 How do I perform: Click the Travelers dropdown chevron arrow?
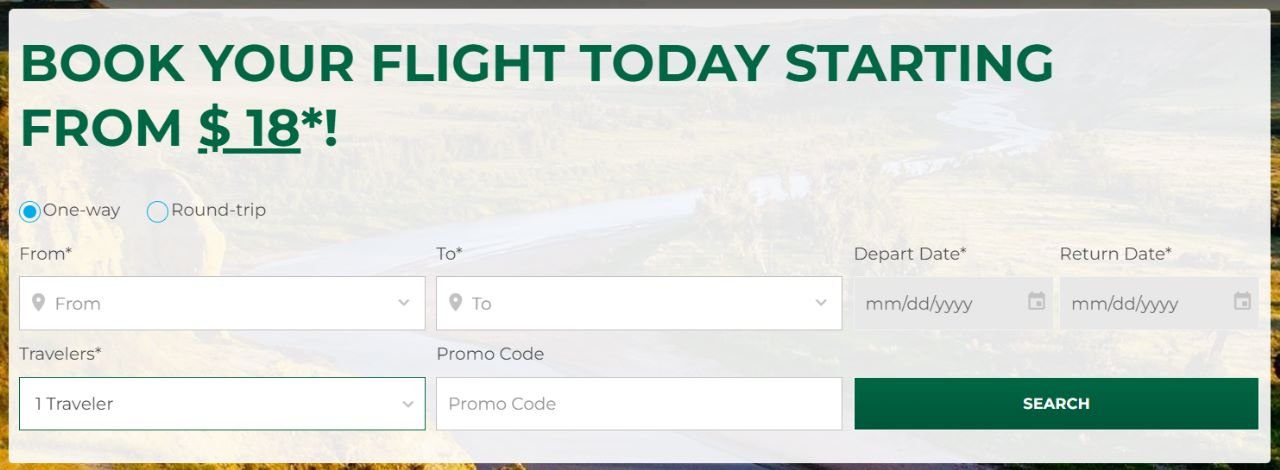click(x=407, y=404)
